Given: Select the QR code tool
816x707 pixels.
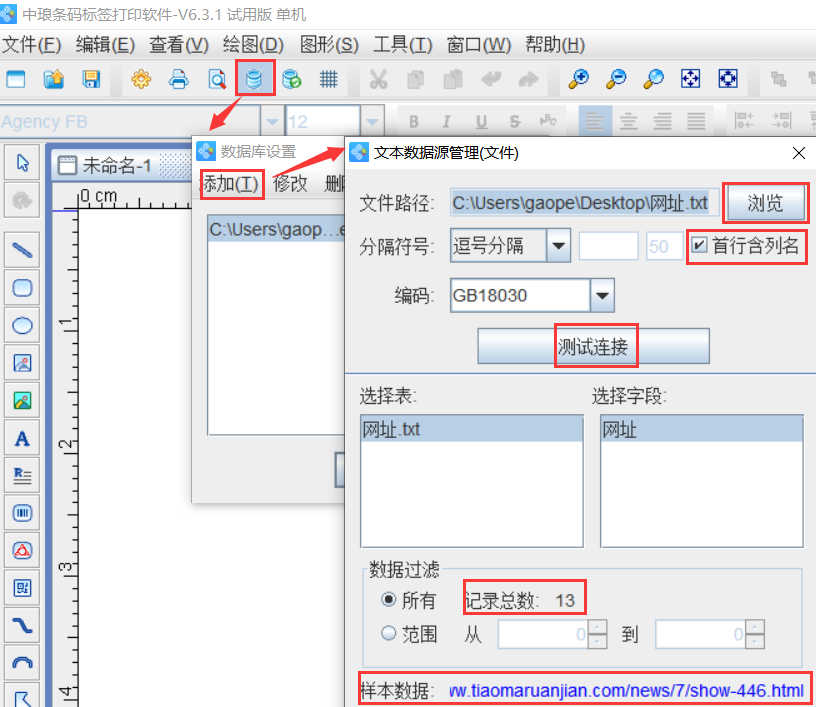Looking at the screenshot, I should (22, 588).
